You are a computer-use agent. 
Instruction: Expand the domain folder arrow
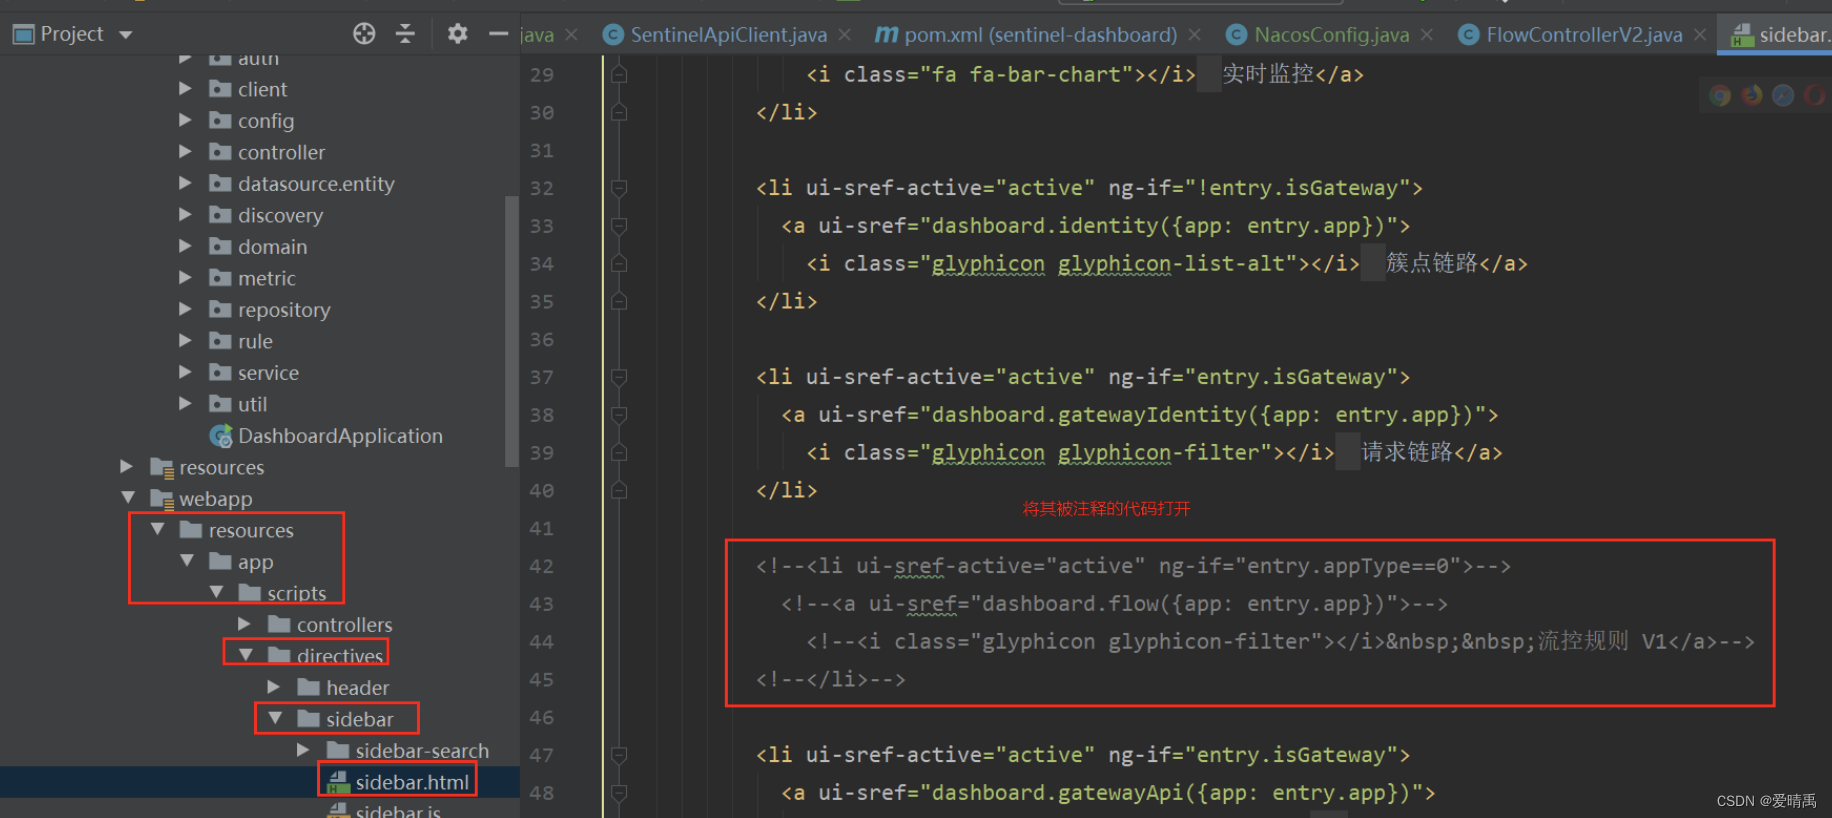click(185, 246)
